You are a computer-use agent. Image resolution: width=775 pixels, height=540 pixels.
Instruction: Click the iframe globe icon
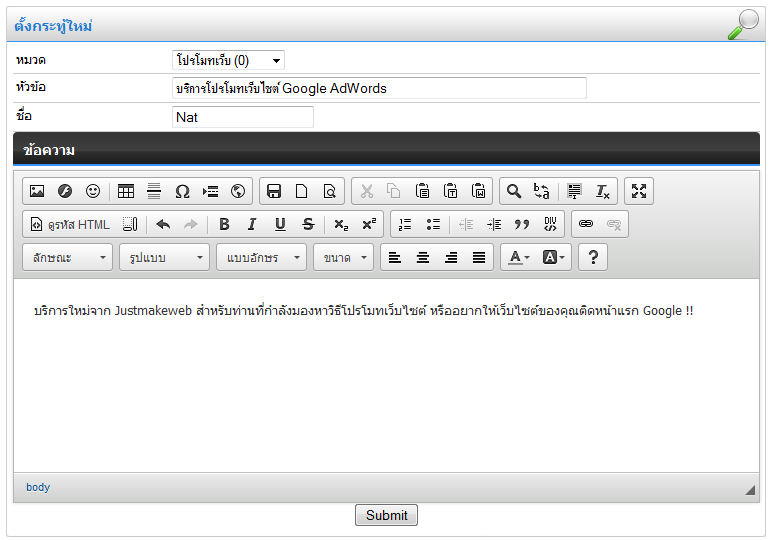(x=238, y=191)
